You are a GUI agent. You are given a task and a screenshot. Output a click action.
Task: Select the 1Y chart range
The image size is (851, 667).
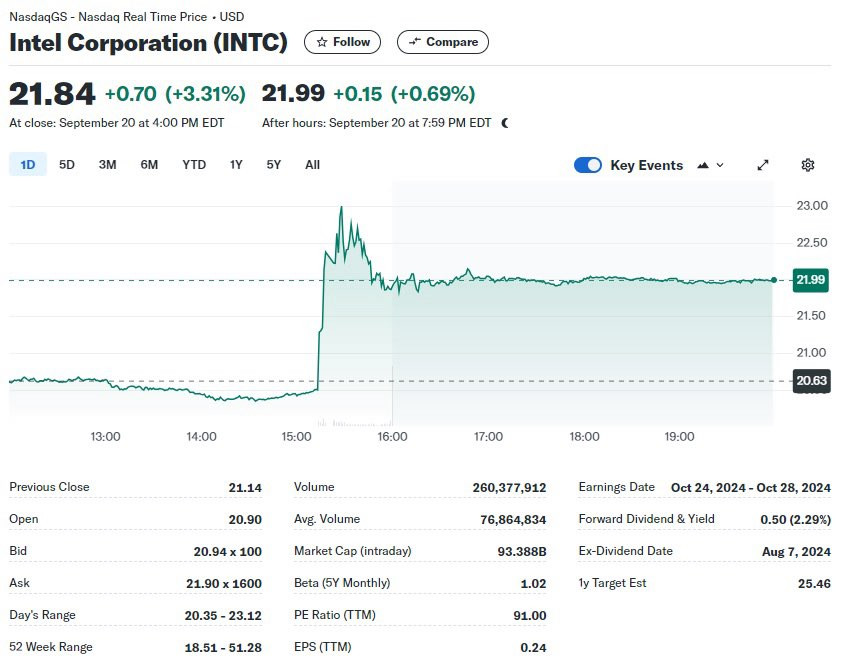coord(236,164)
